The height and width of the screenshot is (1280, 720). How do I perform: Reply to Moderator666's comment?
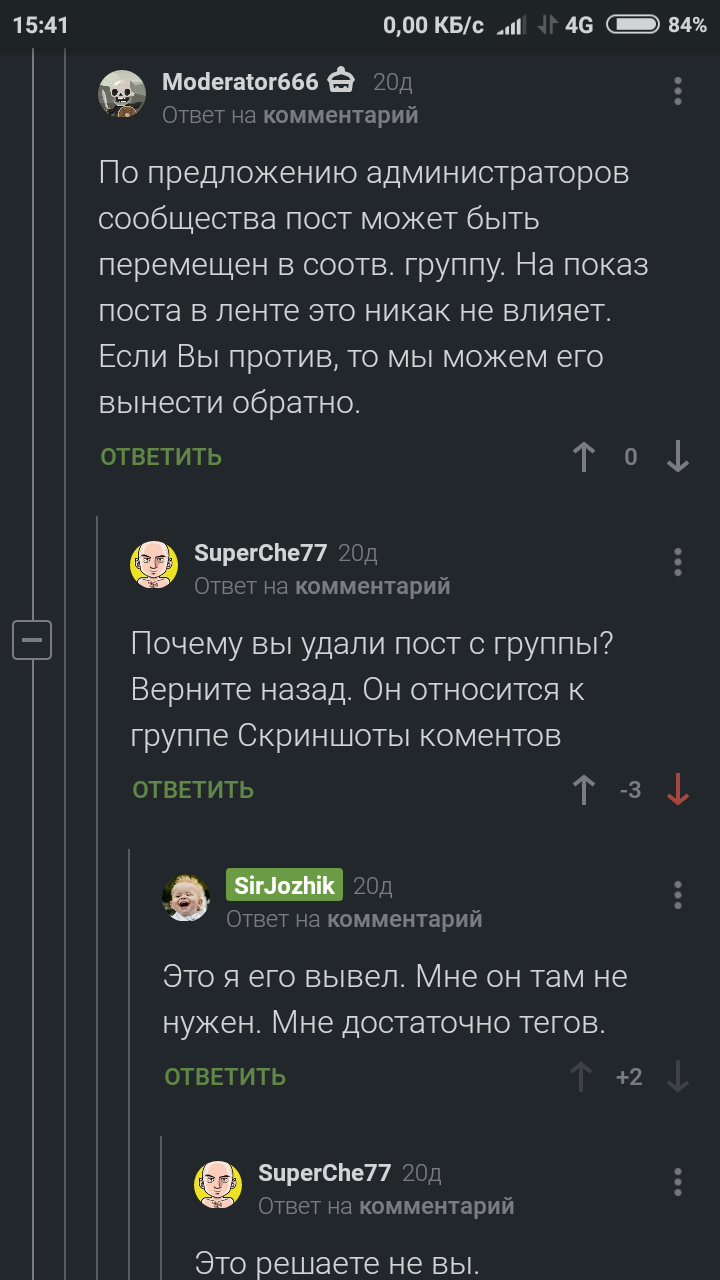161,457
